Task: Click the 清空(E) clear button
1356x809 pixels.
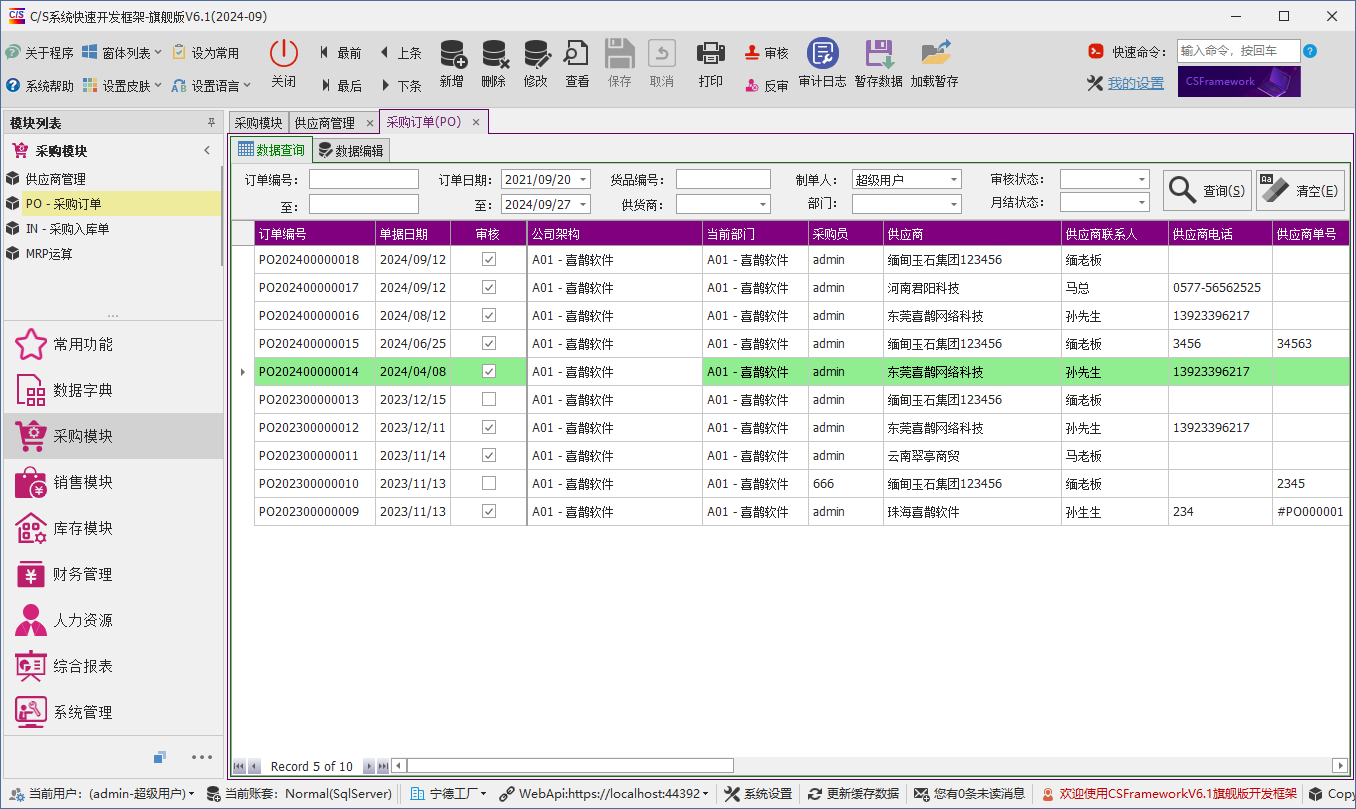Action: coord(1300,190)
